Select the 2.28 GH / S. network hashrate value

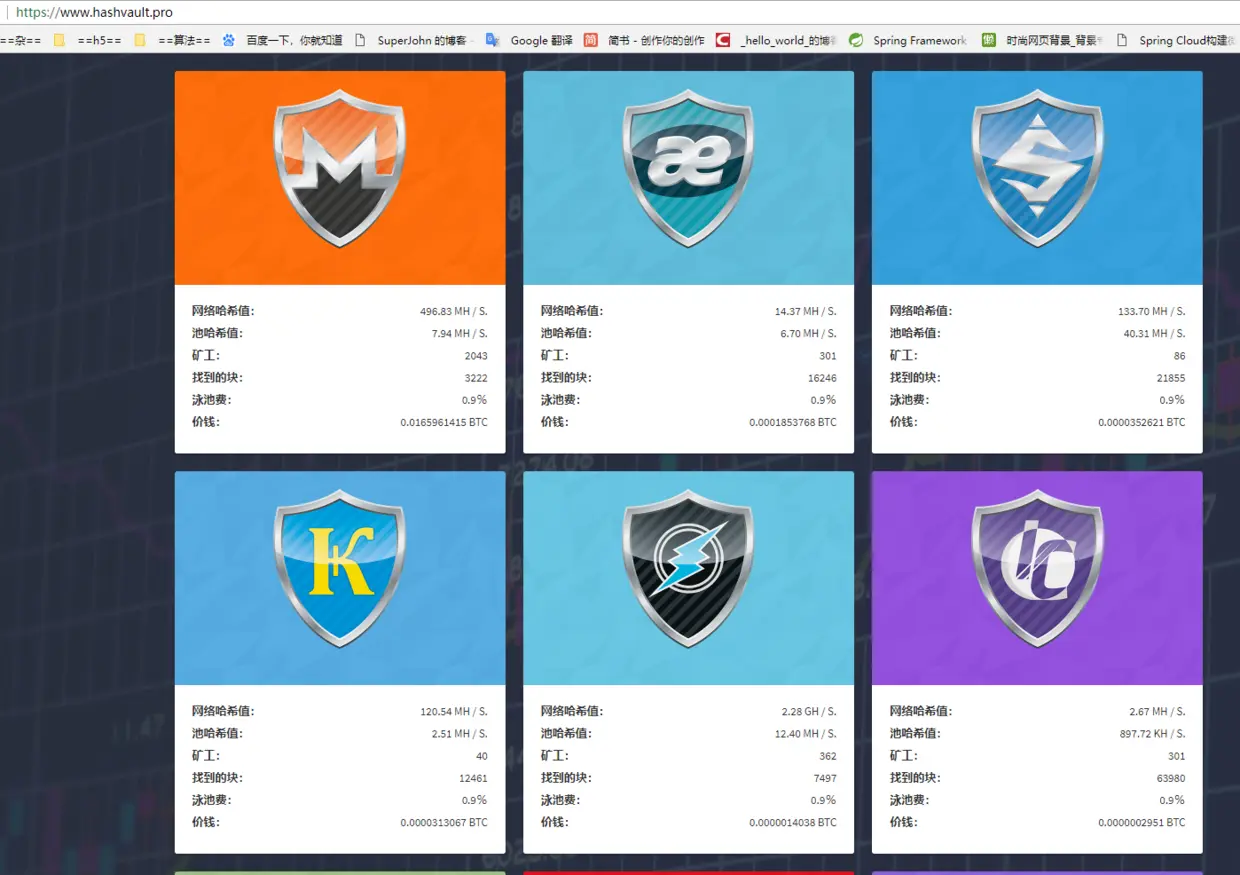[810, 712]
